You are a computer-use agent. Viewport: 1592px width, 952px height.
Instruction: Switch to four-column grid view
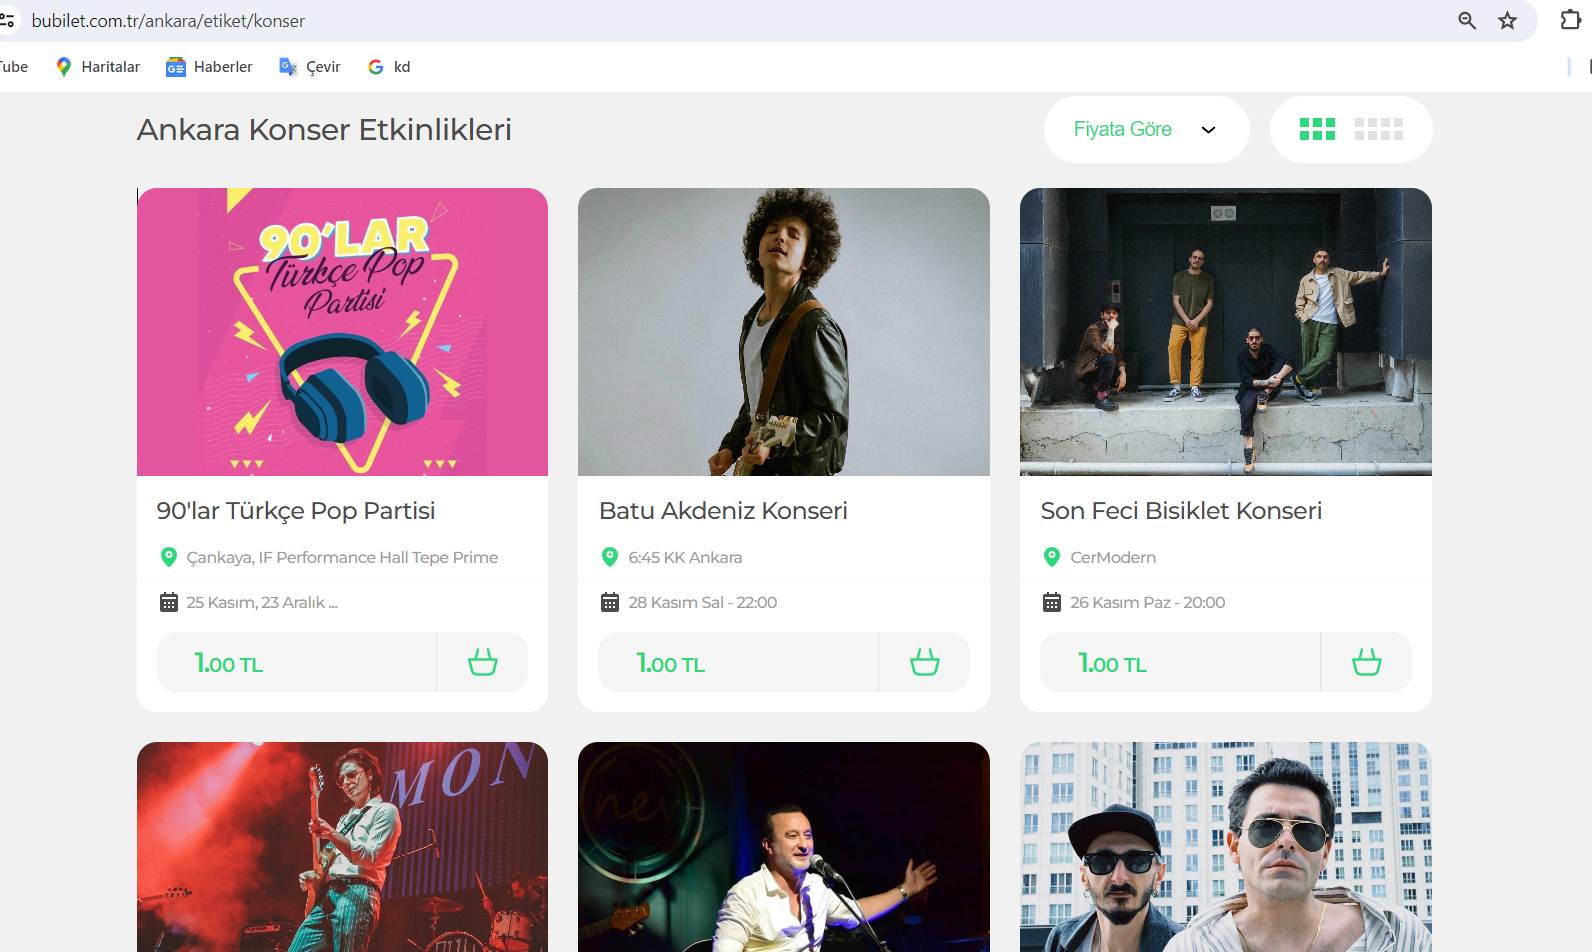pos(1379,129)
